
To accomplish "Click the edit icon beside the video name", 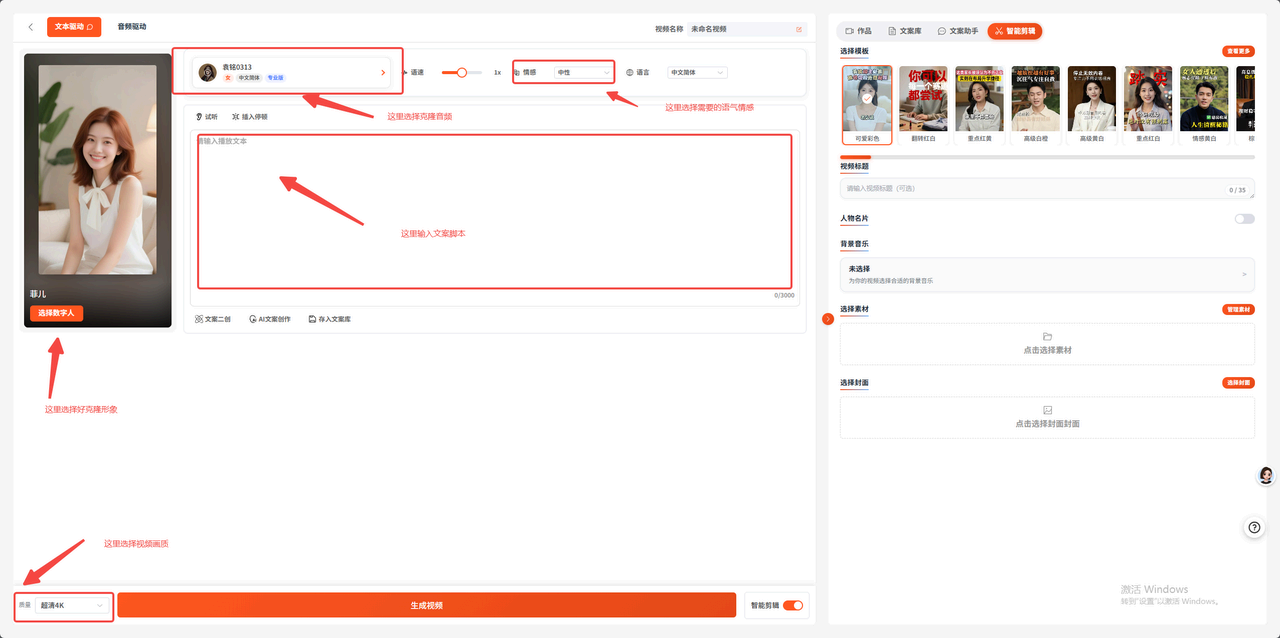I will 799,29.
